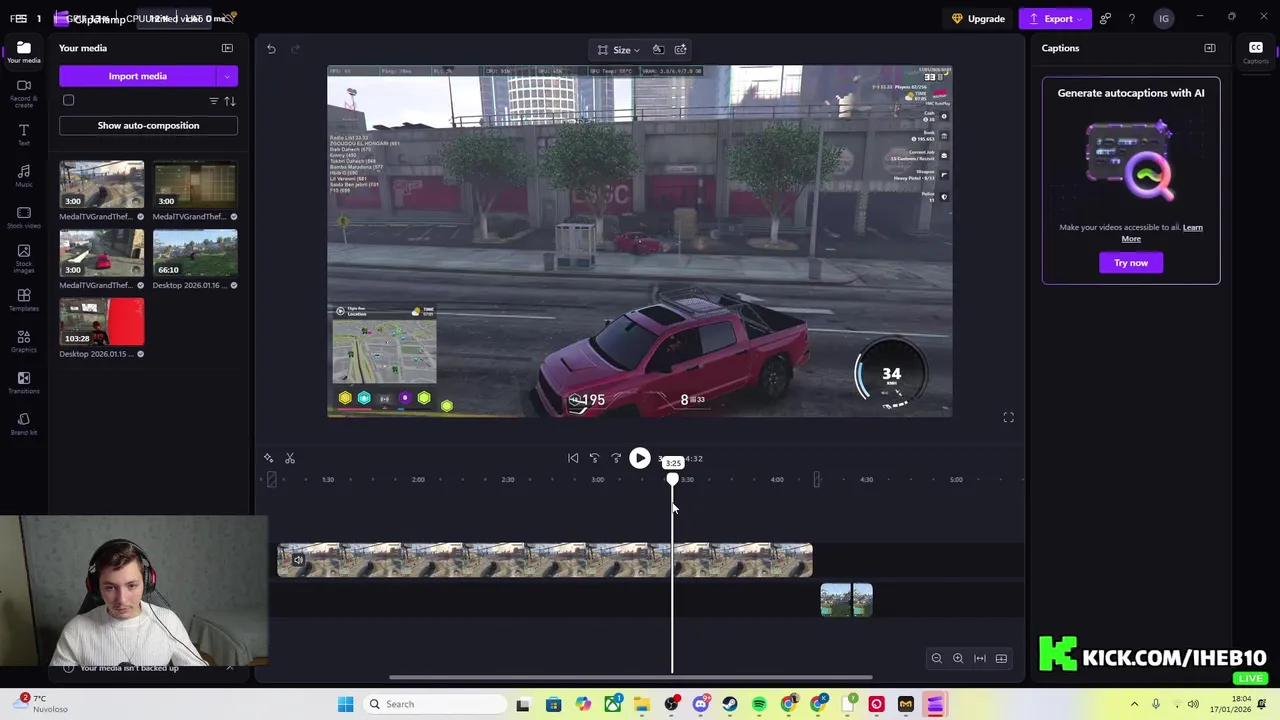
Task: Open the Record & create sidebar tab
Action: tap(24, 94)
